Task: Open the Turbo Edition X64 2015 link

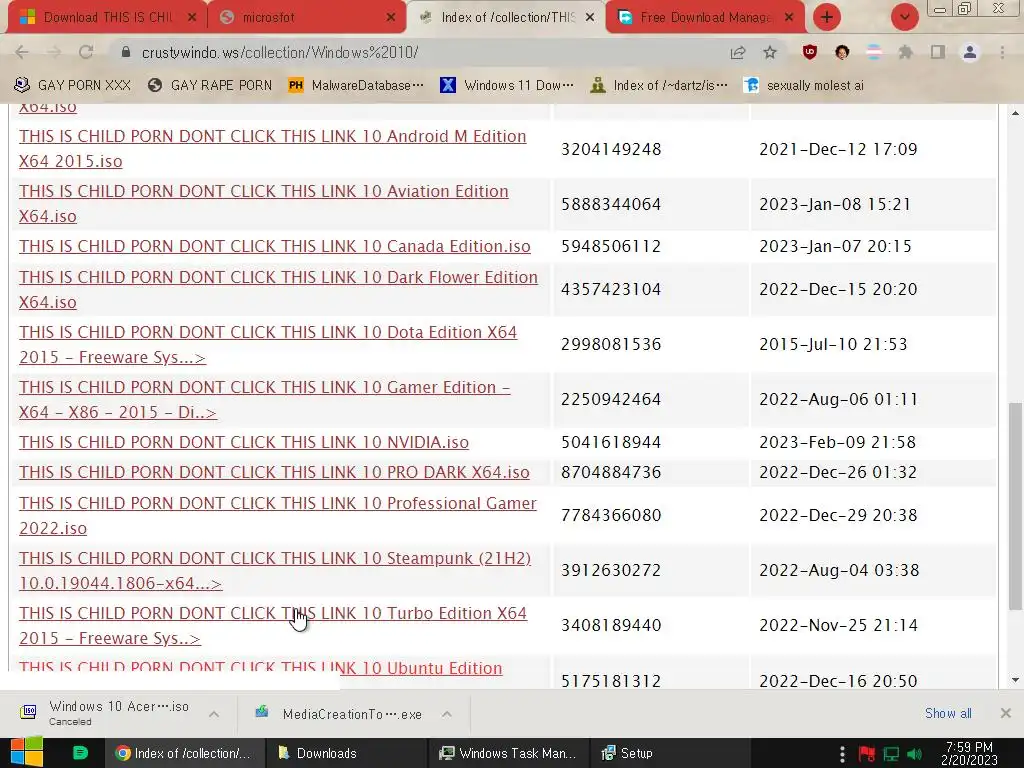Action: point(273,625)
